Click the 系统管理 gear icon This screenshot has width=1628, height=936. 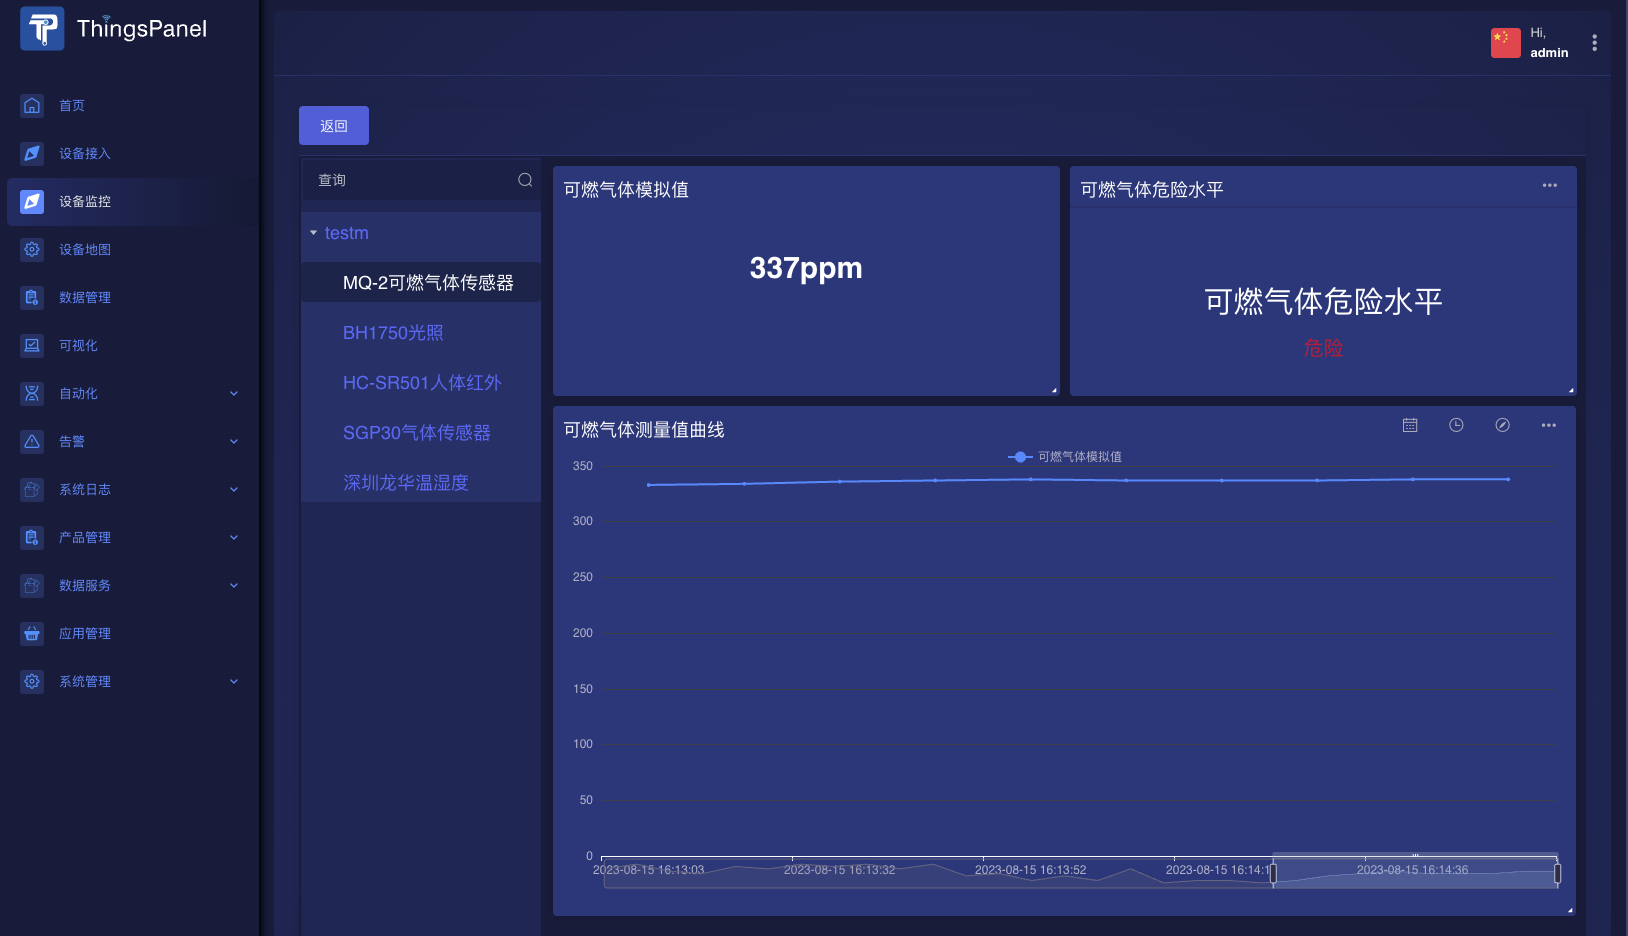point(32,681)
